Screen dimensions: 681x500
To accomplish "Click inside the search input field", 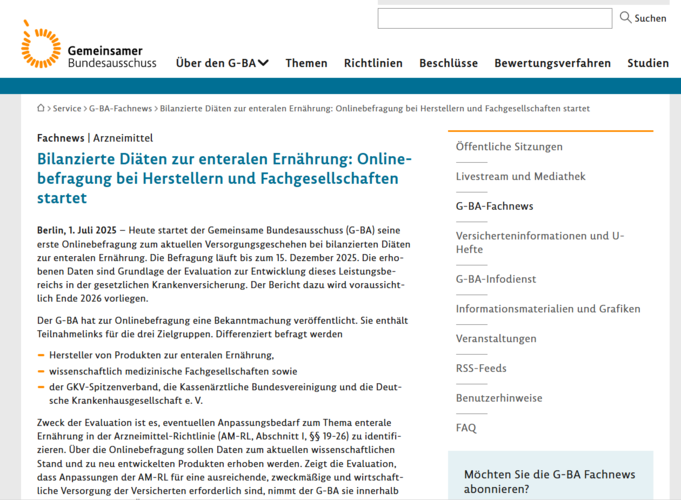I will 494,18.
